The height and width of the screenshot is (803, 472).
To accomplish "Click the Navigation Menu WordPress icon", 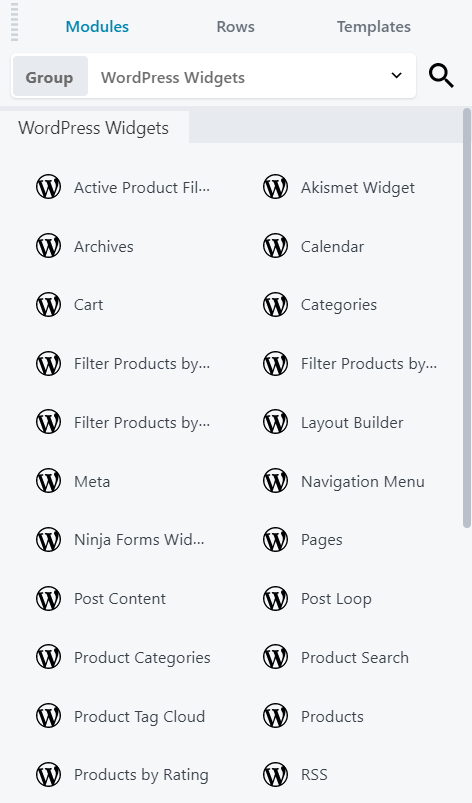I will click(275, 481).
